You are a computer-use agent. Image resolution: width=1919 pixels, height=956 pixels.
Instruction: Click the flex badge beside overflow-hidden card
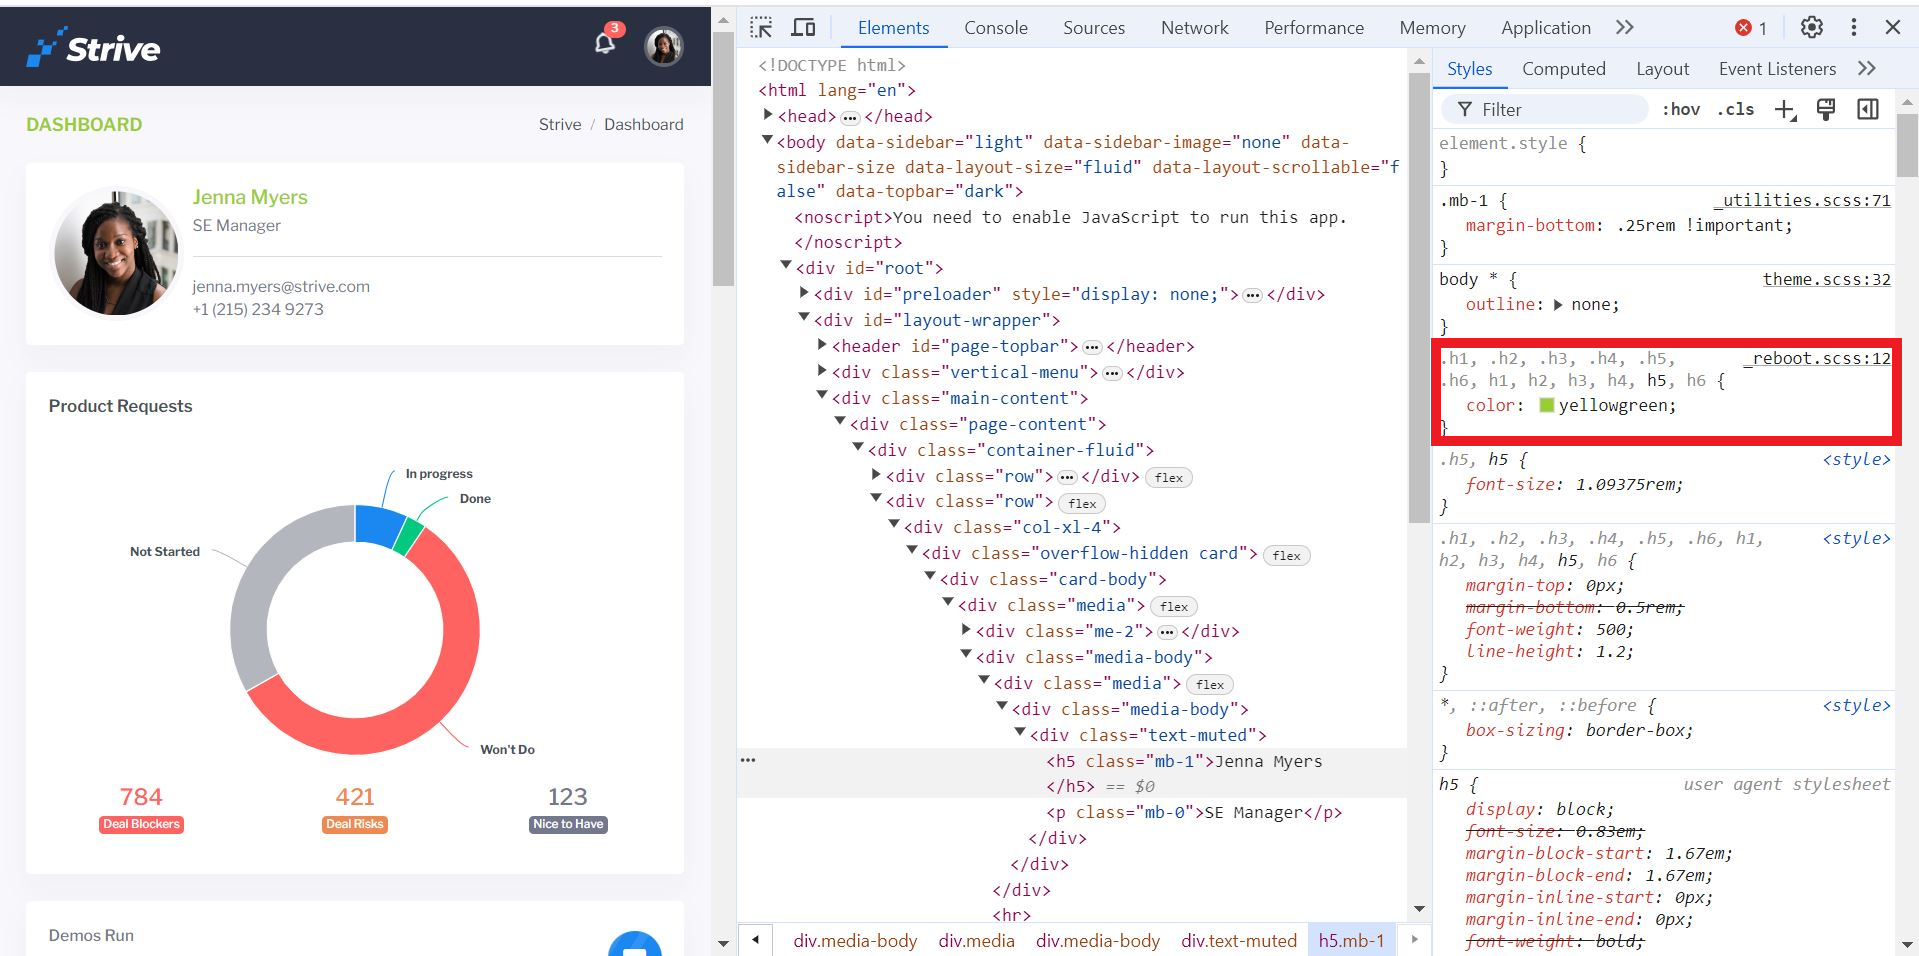coord(1286,555)
